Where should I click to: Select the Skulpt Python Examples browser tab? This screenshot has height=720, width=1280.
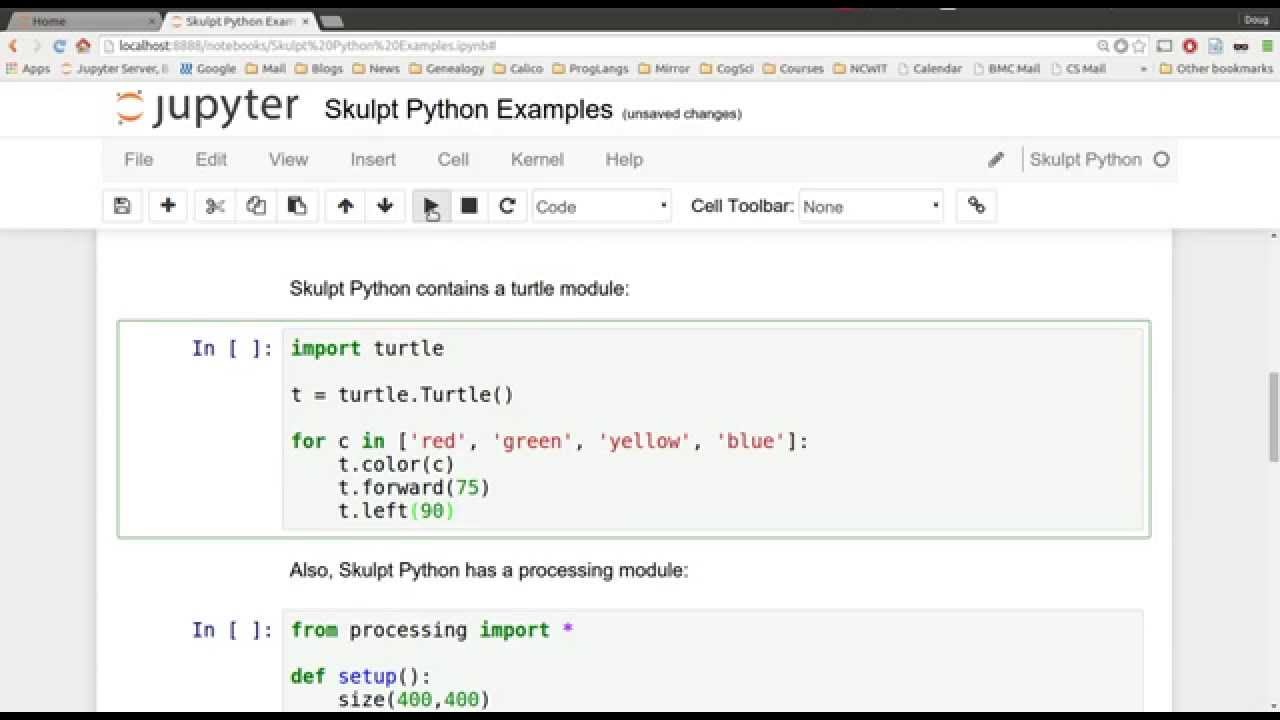240,20
